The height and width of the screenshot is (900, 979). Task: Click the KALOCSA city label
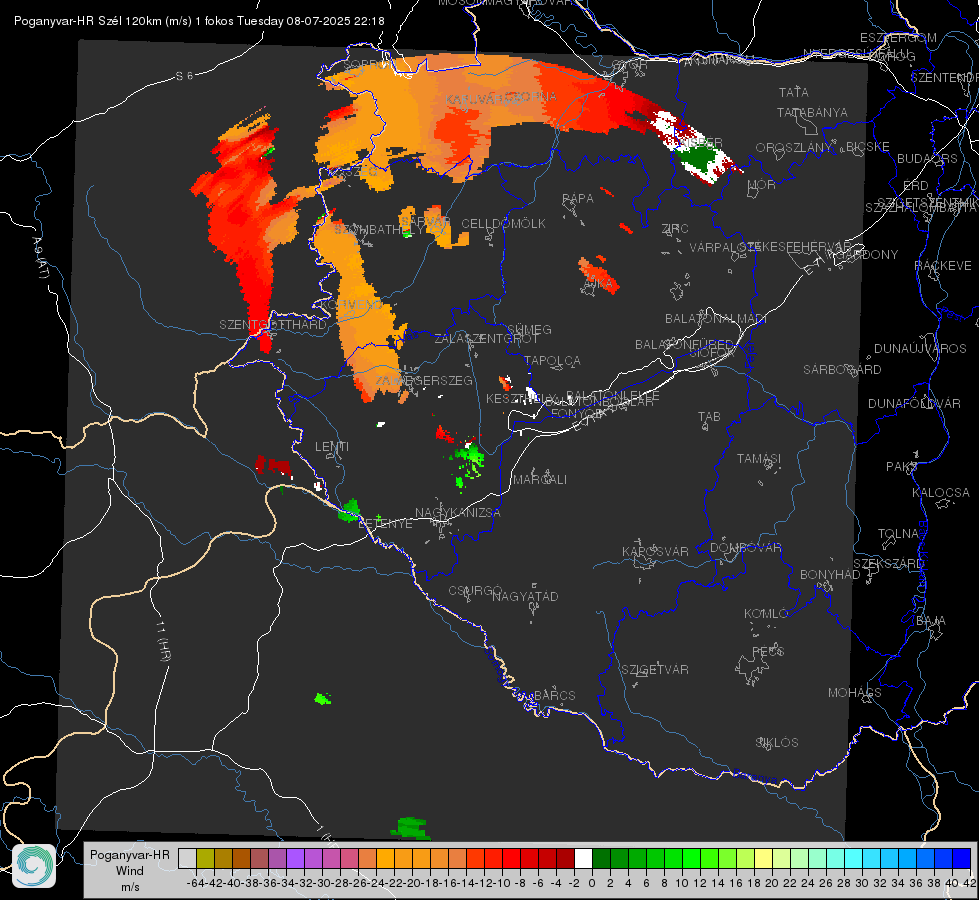[941, 493]
